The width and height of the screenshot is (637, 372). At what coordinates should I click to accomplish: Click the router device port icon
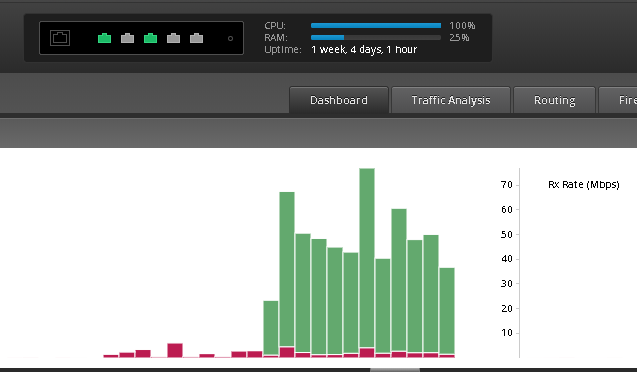click(x=60, y=38)
